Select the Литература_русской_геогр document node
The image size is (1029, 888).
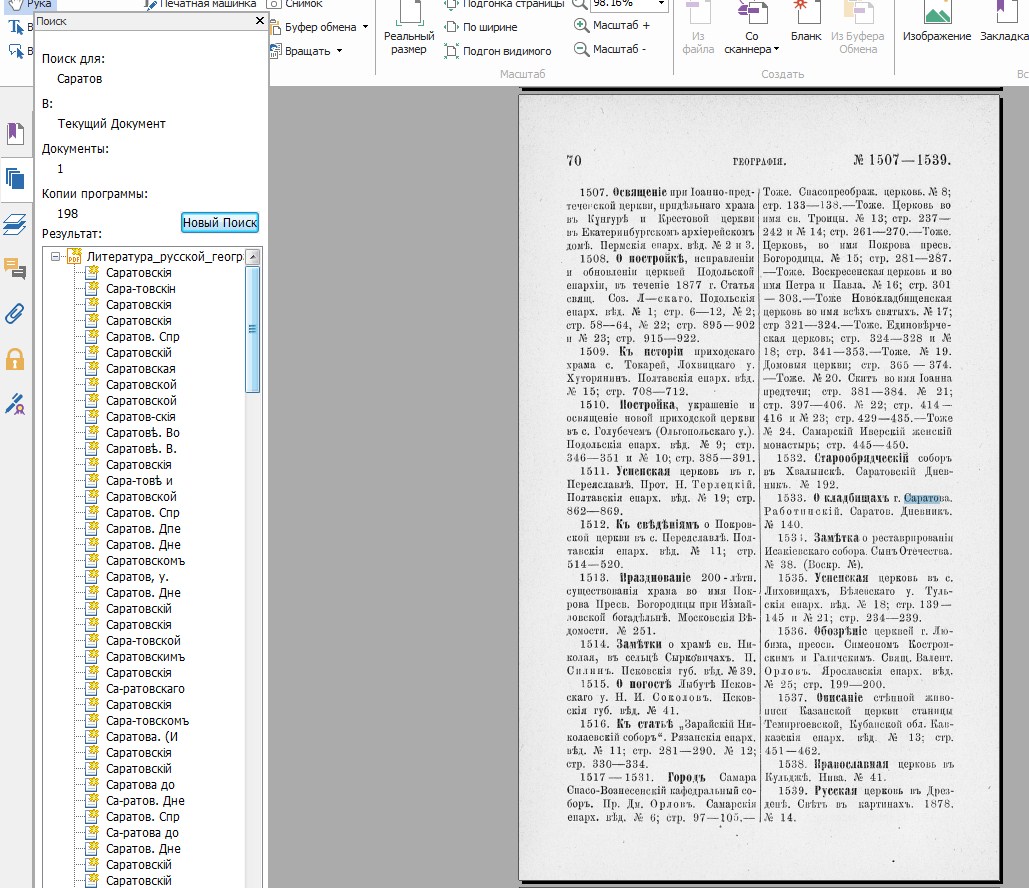(164, 257)
